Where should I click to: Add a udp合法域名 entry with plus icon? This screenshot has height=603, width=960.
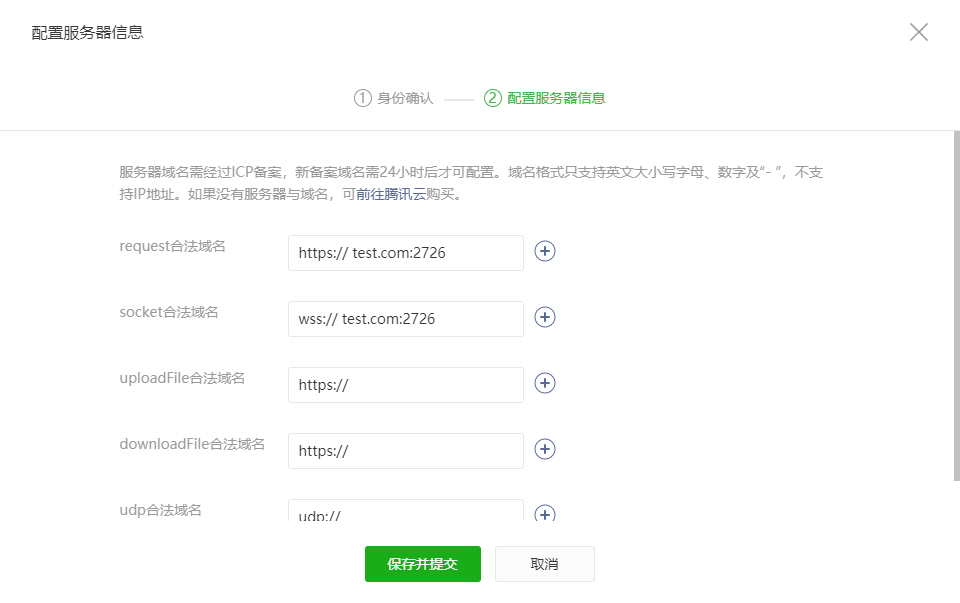[x=545, y=514]
